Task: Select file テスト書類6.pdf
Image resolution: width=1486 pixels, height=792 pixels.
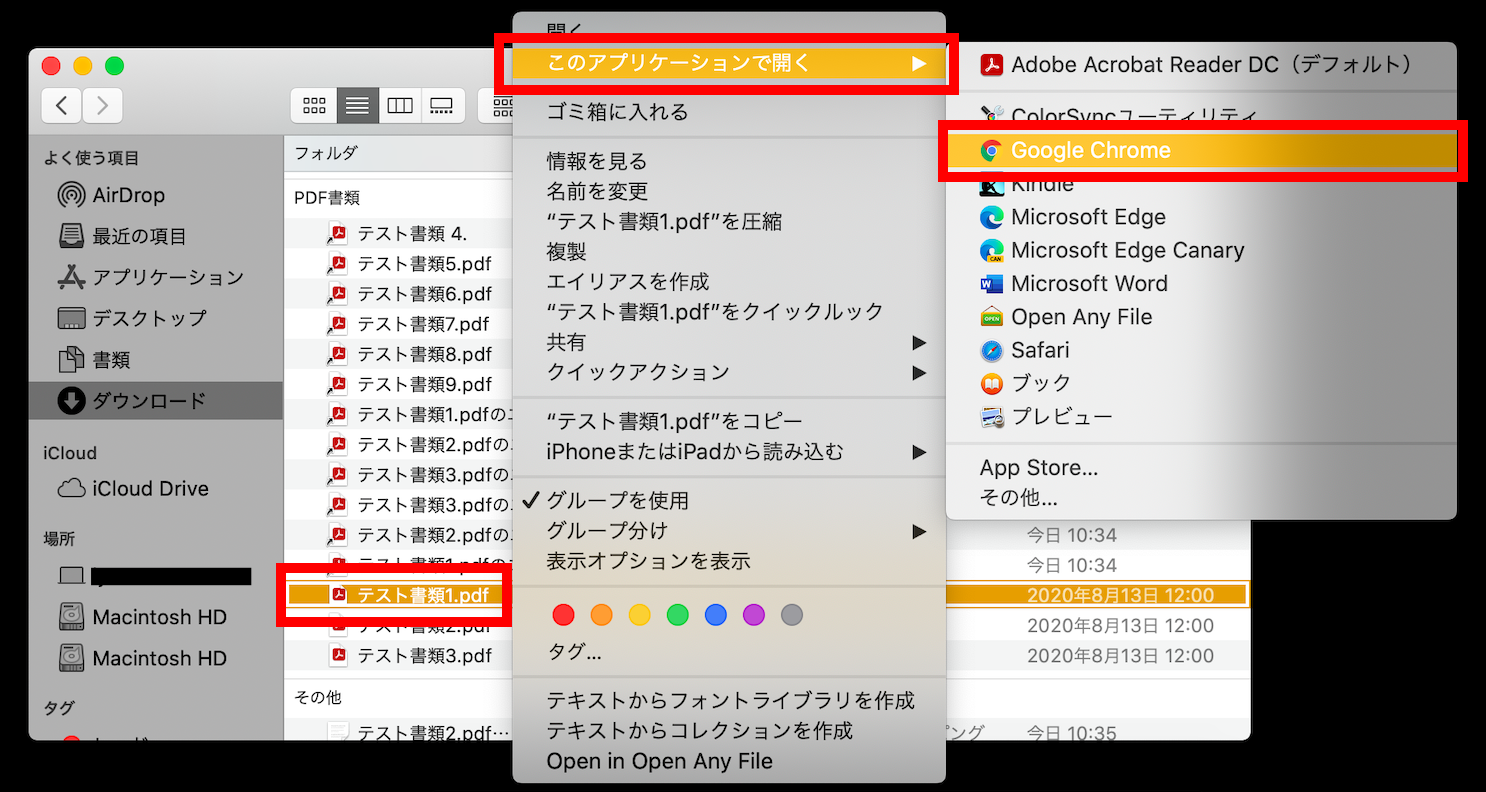Action: [424, 294]
